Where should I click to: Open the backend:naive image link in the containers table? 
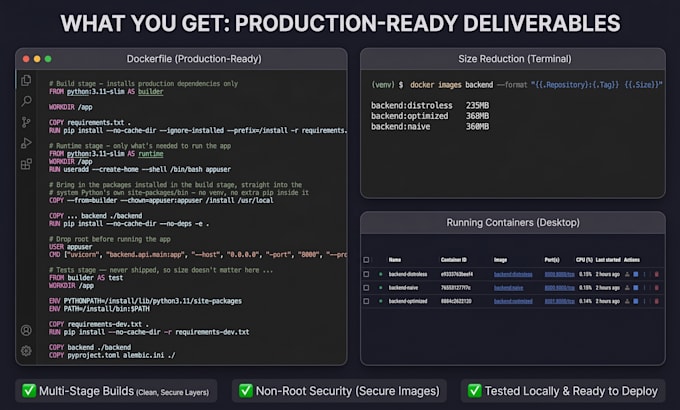tap(508, 288)
